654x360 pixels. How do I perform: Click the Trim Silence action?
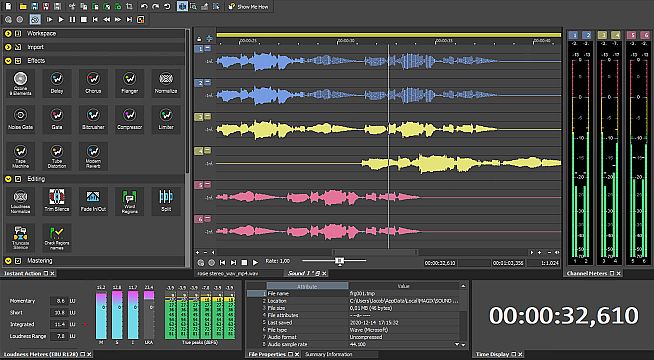tap(57, 201)
